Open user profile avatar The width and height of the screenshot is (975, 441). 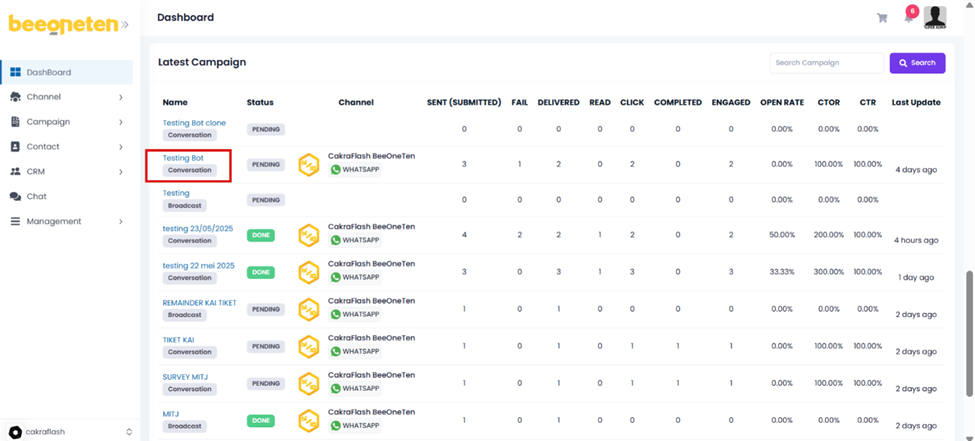[935, 17]
